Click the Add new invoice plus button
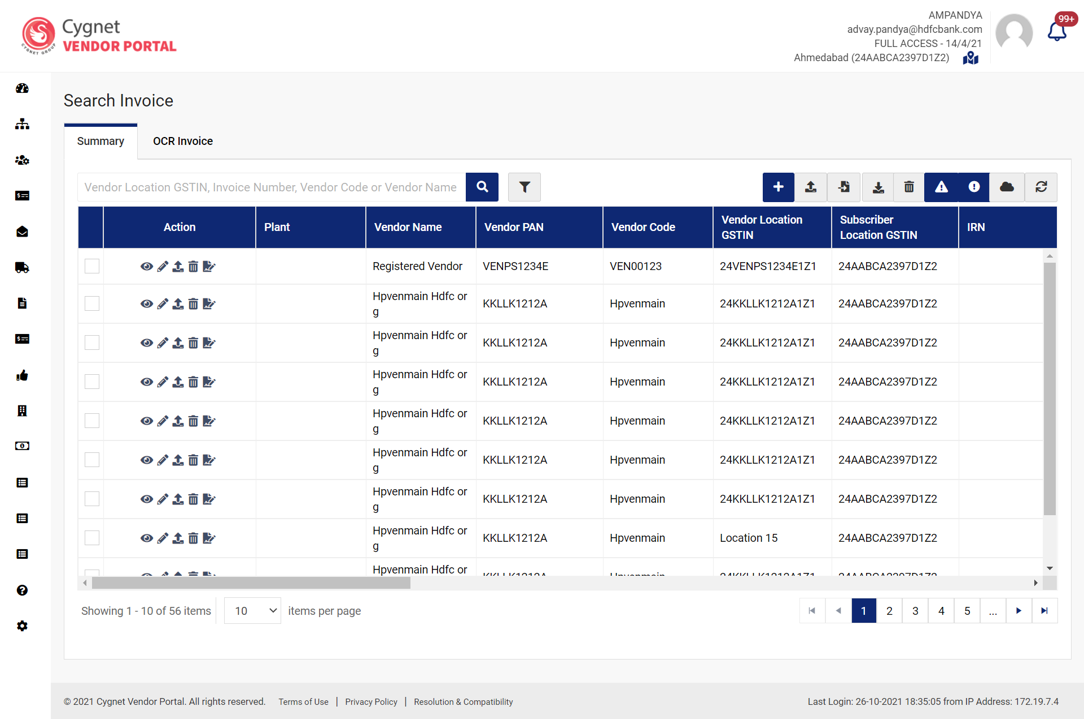This screenshot has height=719, width=1084. pos(778,187)
